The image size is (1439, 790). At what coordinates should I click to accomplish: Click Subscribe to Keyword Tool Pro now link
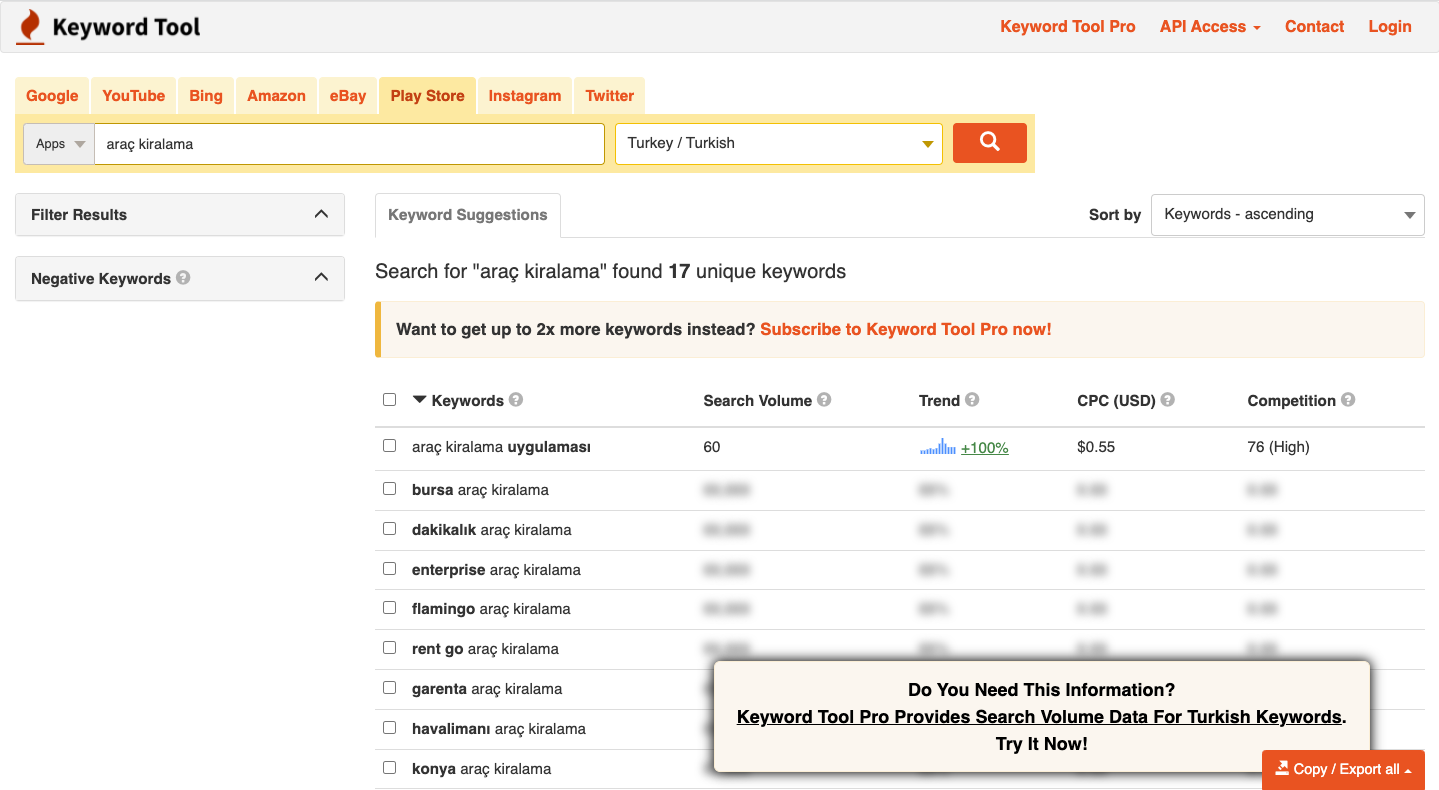[x=906, y=329]
